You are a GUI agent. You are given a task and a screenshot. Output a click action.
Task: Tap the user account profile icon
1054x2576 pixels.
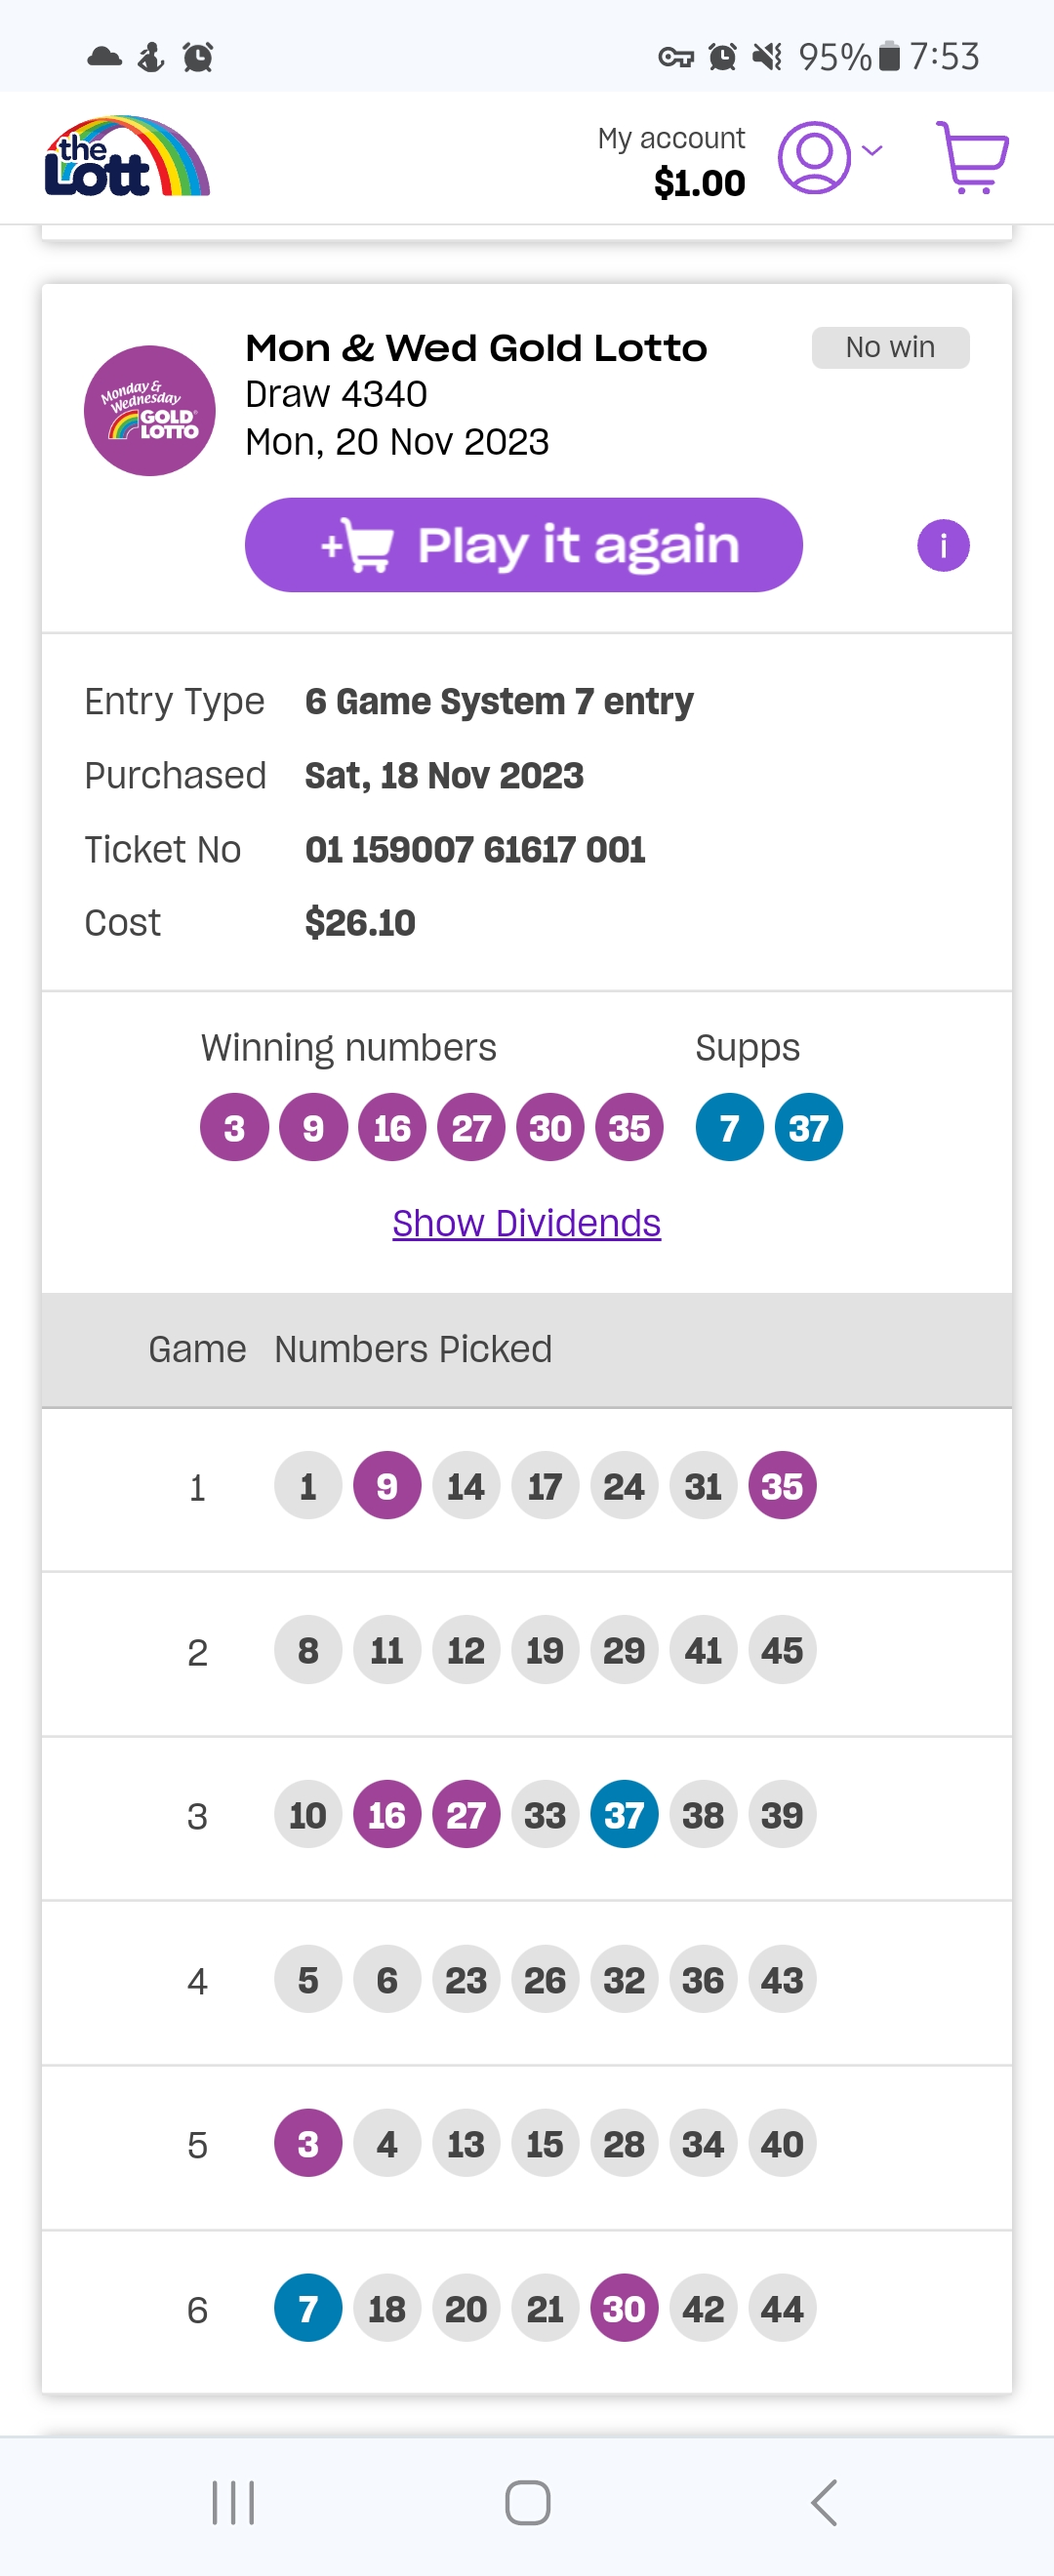814,157
